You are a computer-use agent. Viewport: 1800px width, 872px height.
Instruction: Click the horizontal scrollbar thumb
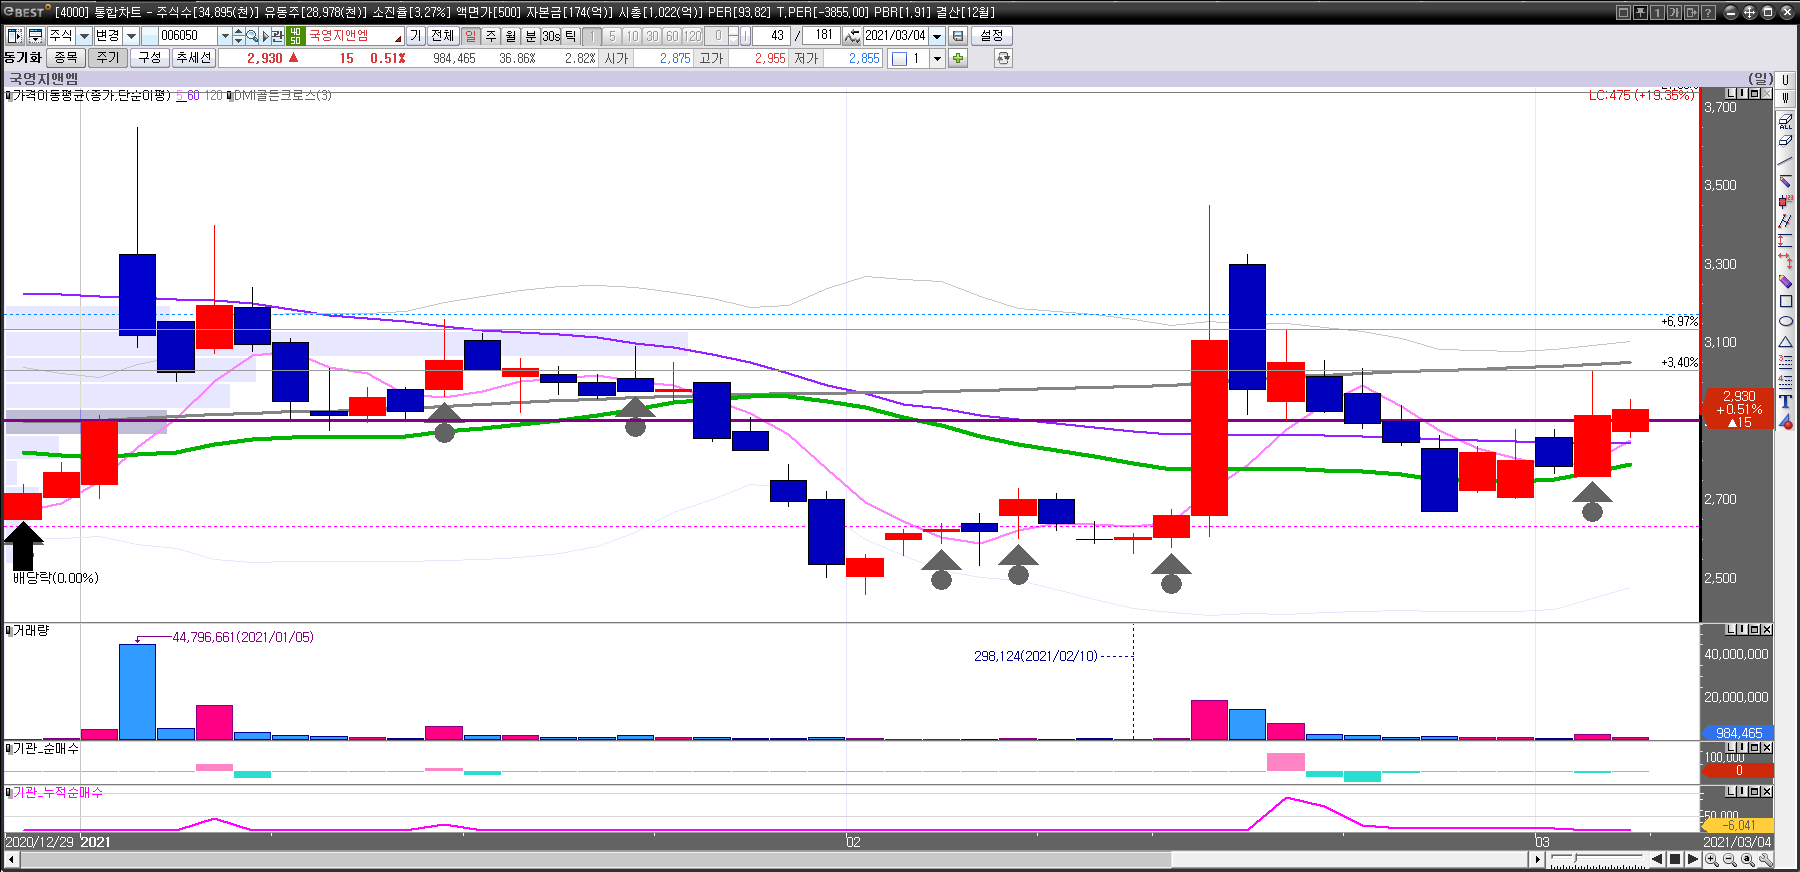coord(595,860)
